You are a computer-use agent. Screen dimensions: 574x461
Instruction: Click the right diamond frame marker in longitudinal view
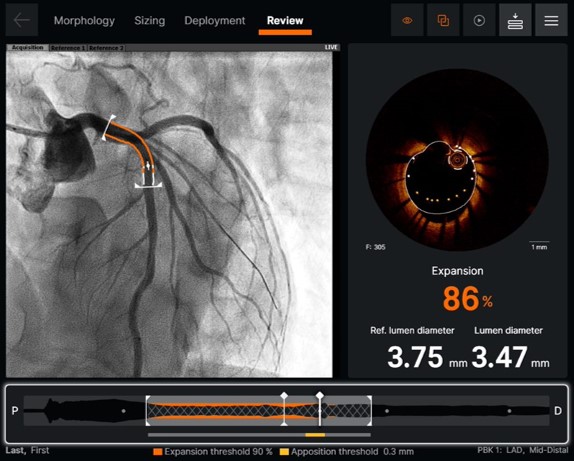click(x=320, y=395)
